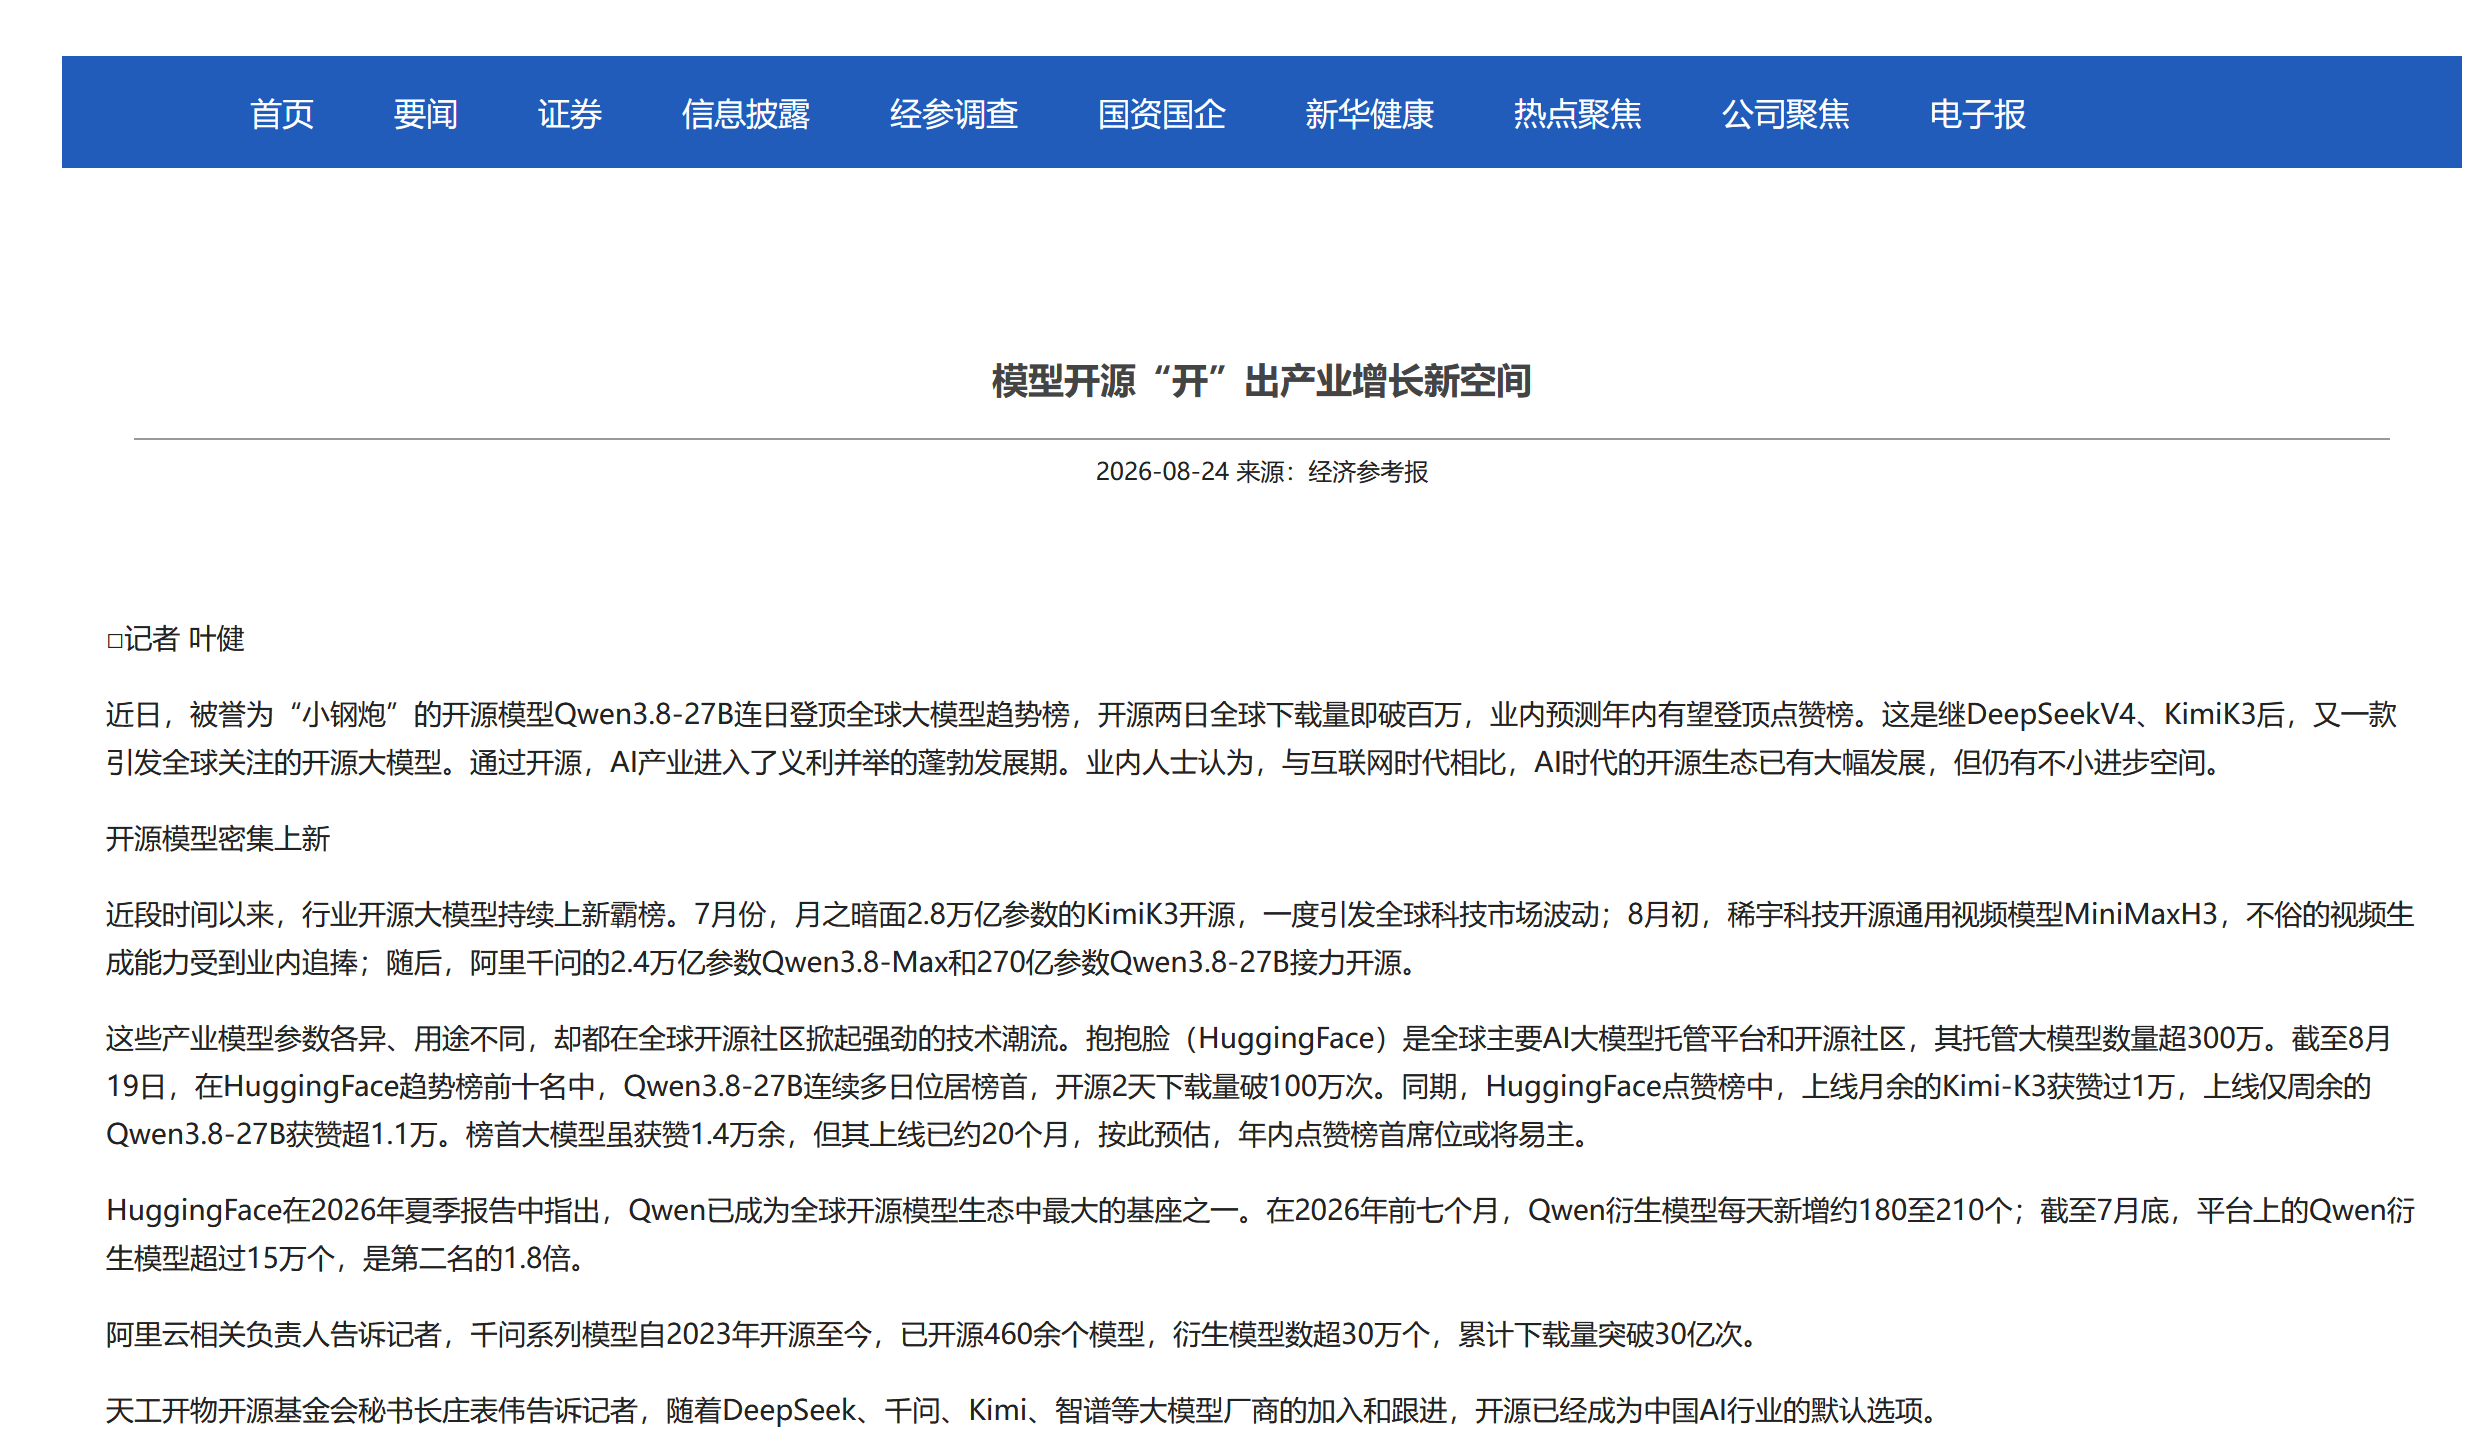2466x1444 pixels.
Task: Select 信息披露 in navigation bar
Action: pyautogui.click(x=745, y=114)
